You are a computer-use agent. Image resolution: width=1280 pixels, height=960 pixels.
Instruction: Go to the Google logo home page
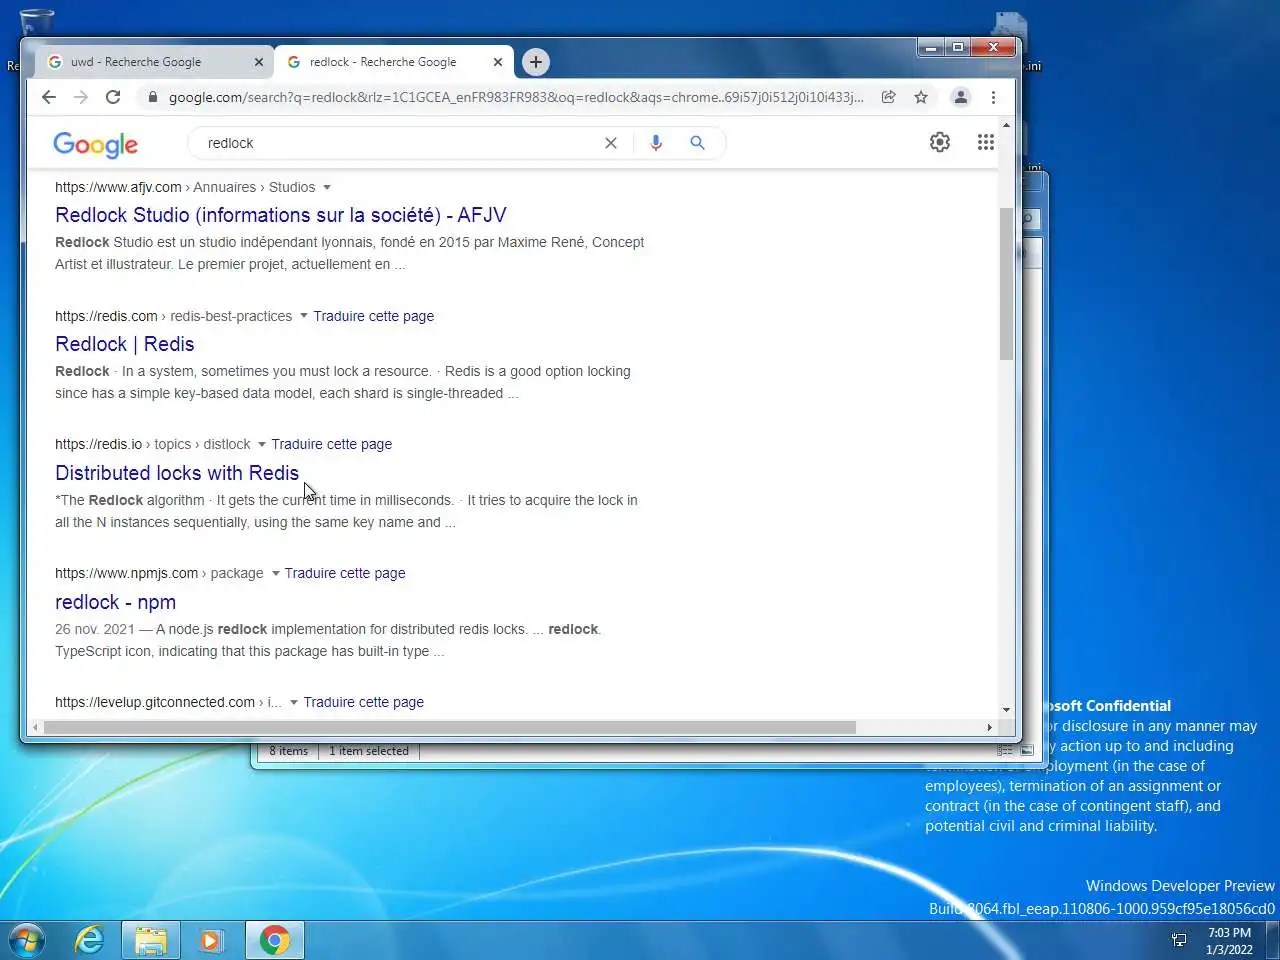pos(96,144)
